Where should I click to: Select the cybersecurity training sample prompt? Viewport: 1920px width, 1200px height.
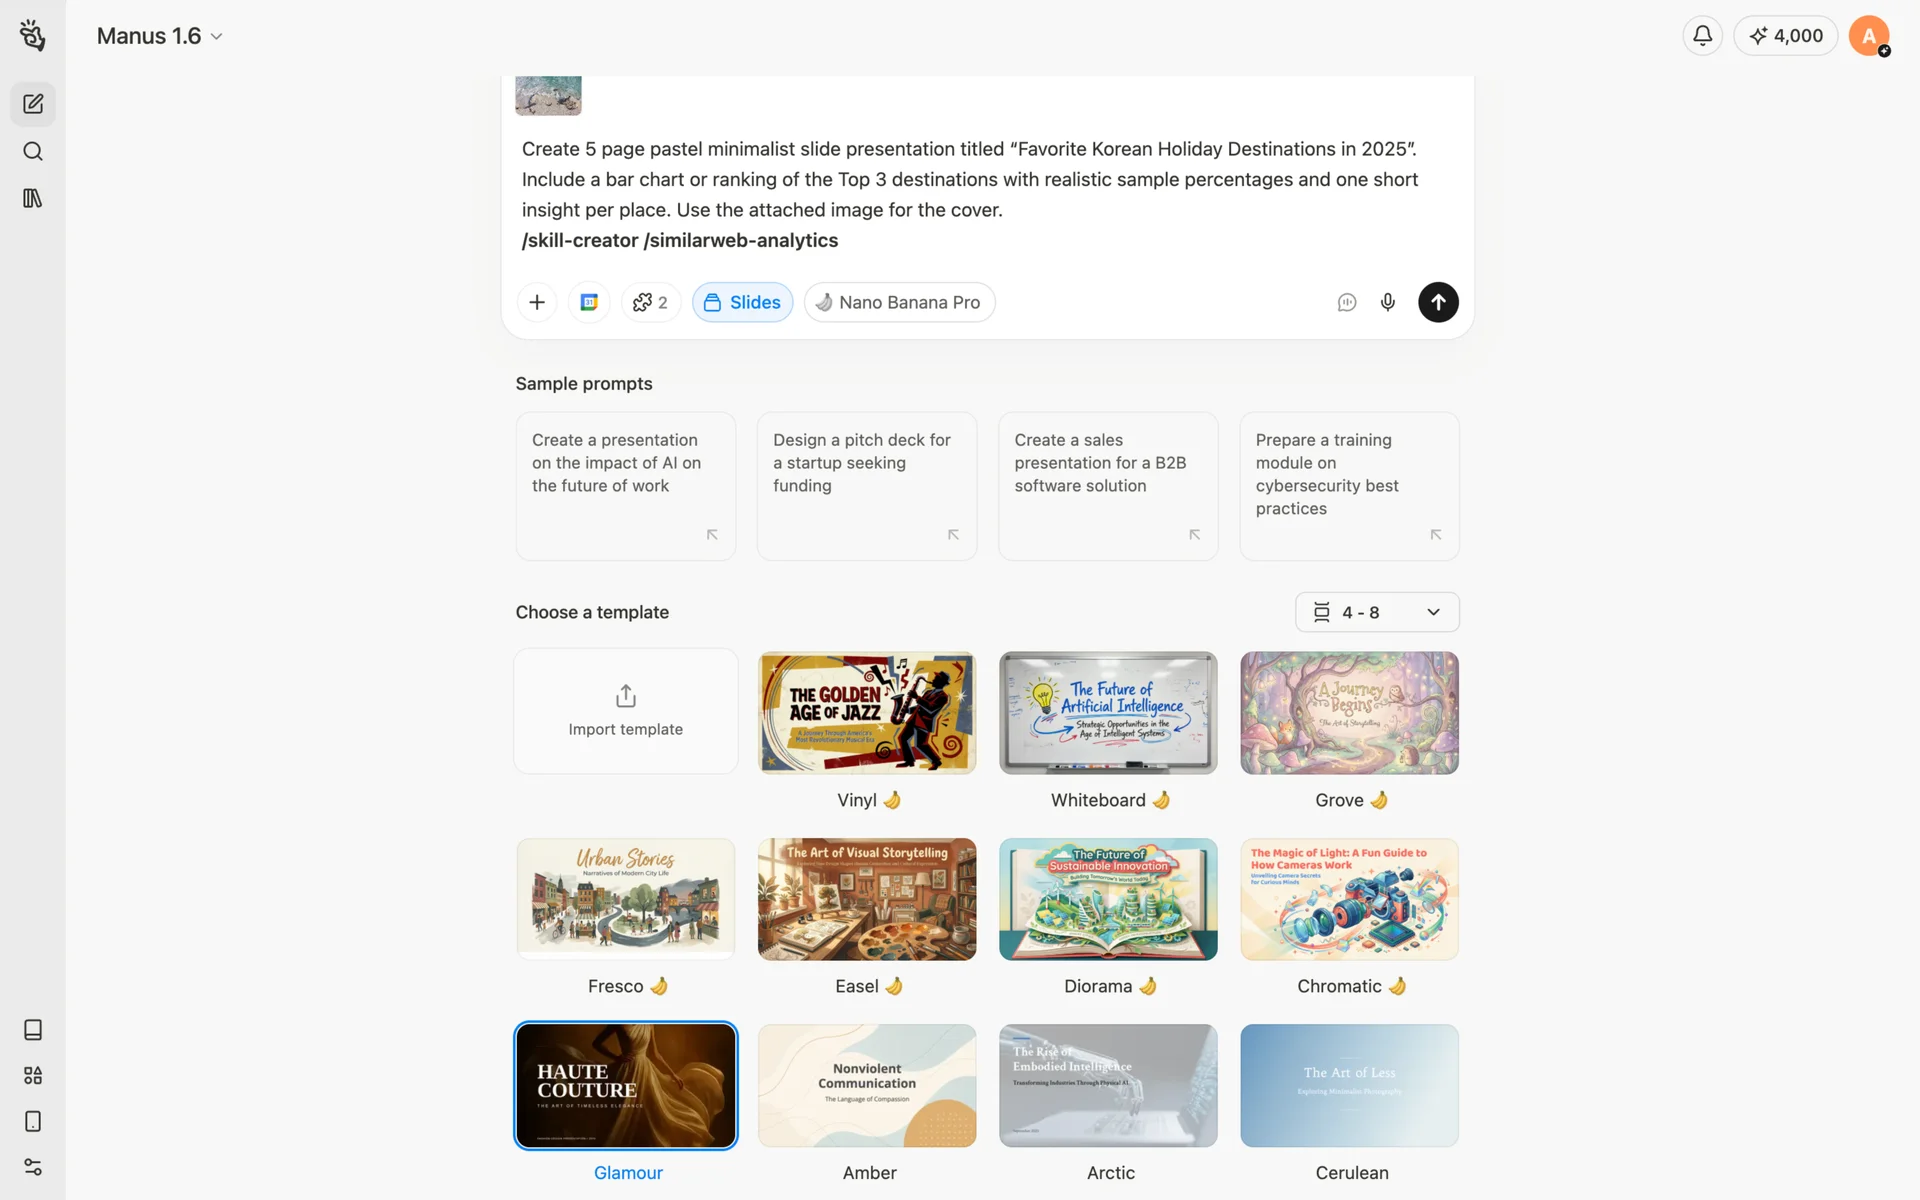click(1349, 486)
